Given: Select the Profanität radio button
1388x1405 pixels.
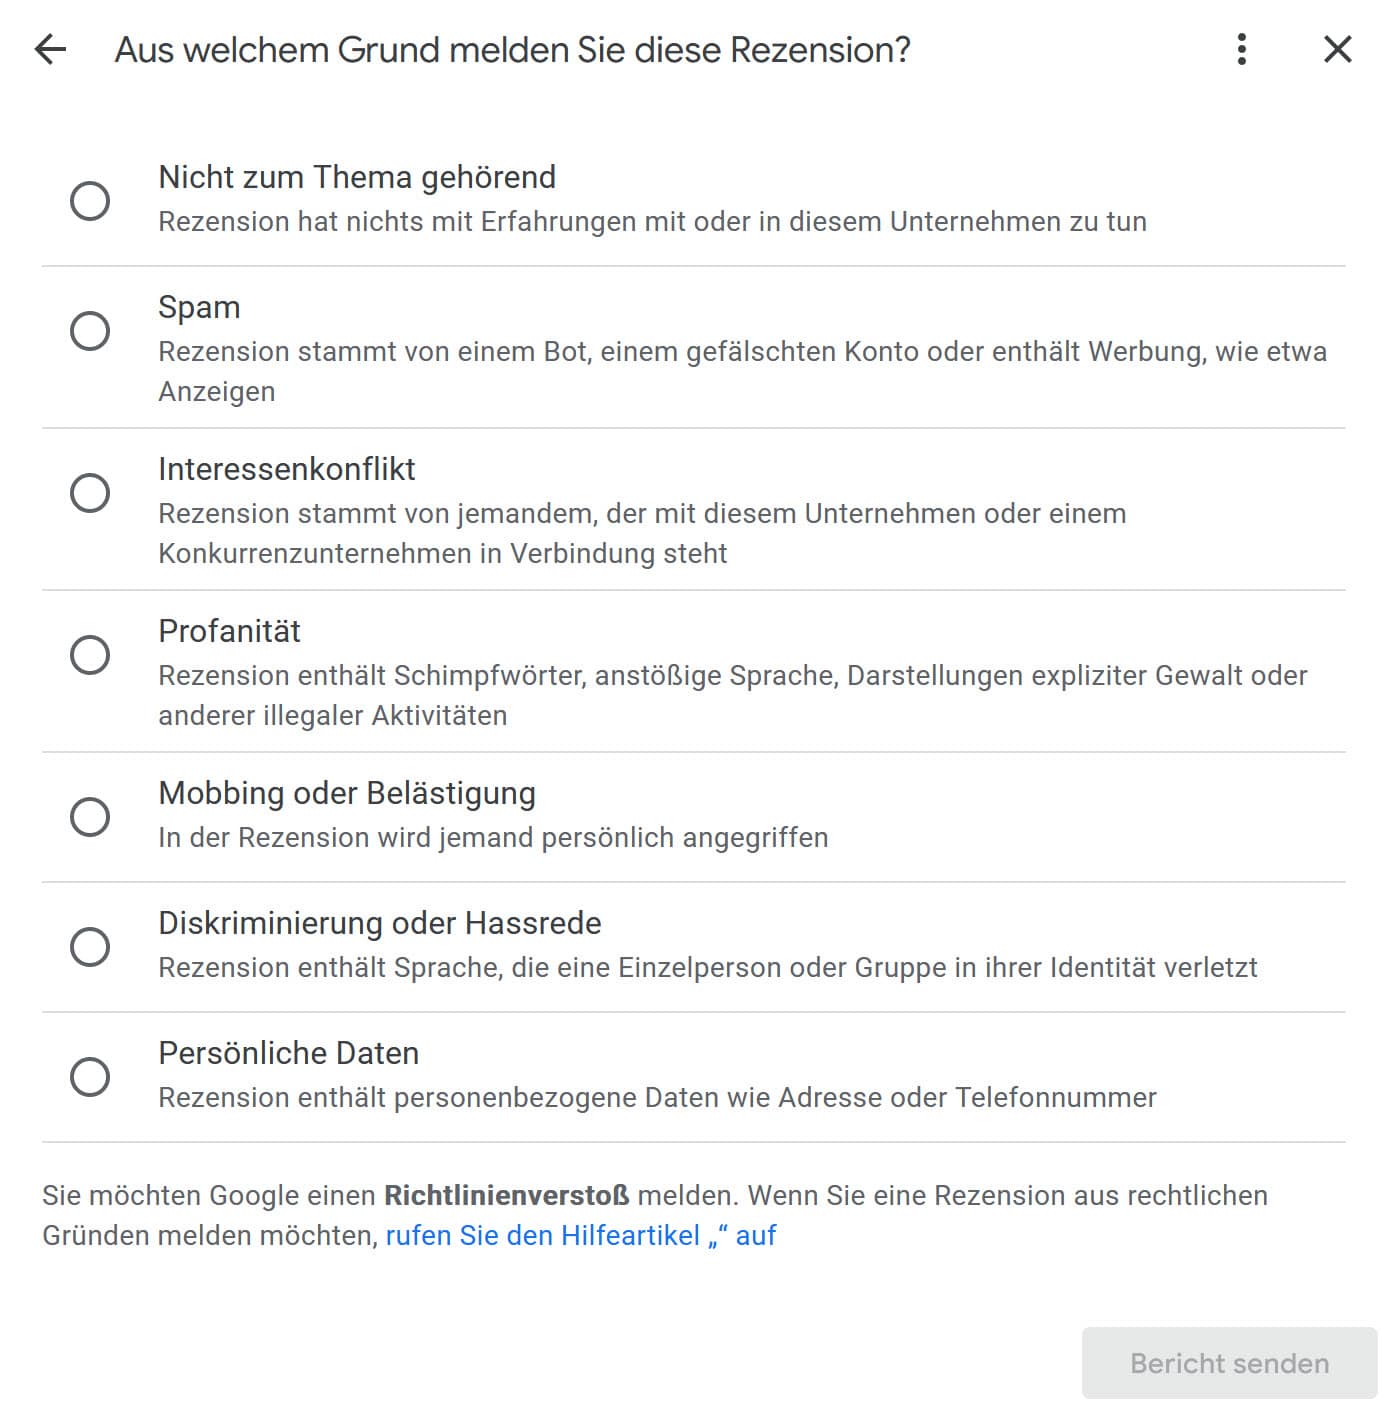Looking at the screenshot, I should pyautogui.click(x=90, y=654).
